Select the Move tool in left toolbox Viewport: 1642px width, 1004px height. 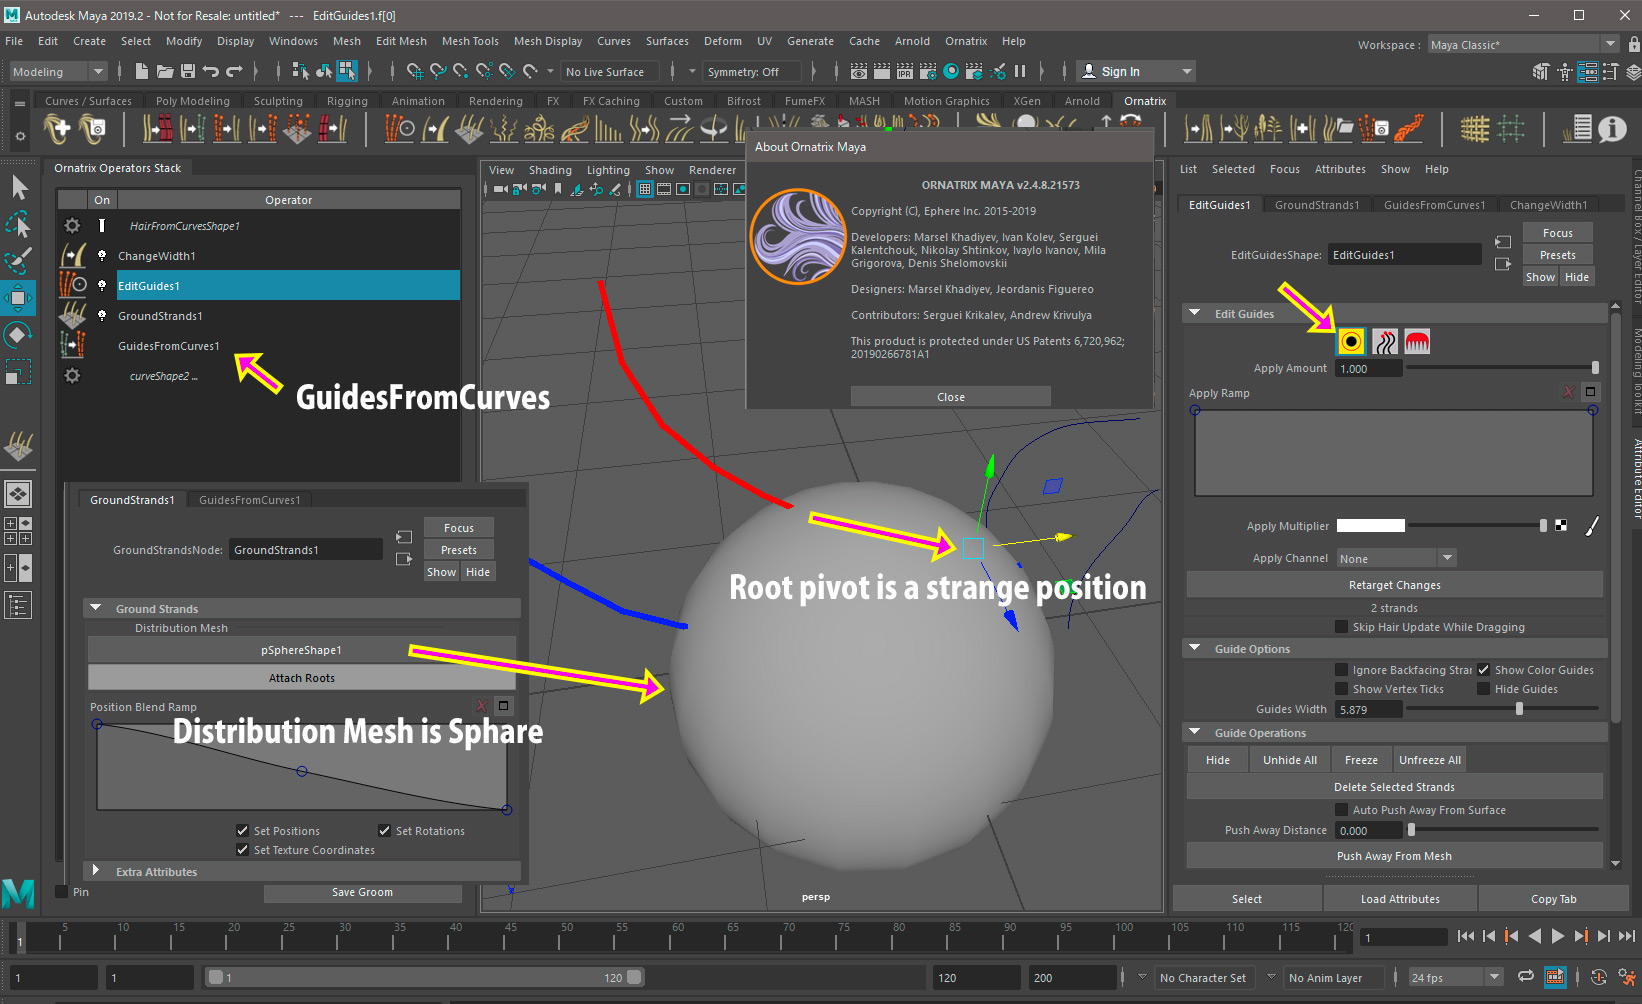[x=18, y=298]
